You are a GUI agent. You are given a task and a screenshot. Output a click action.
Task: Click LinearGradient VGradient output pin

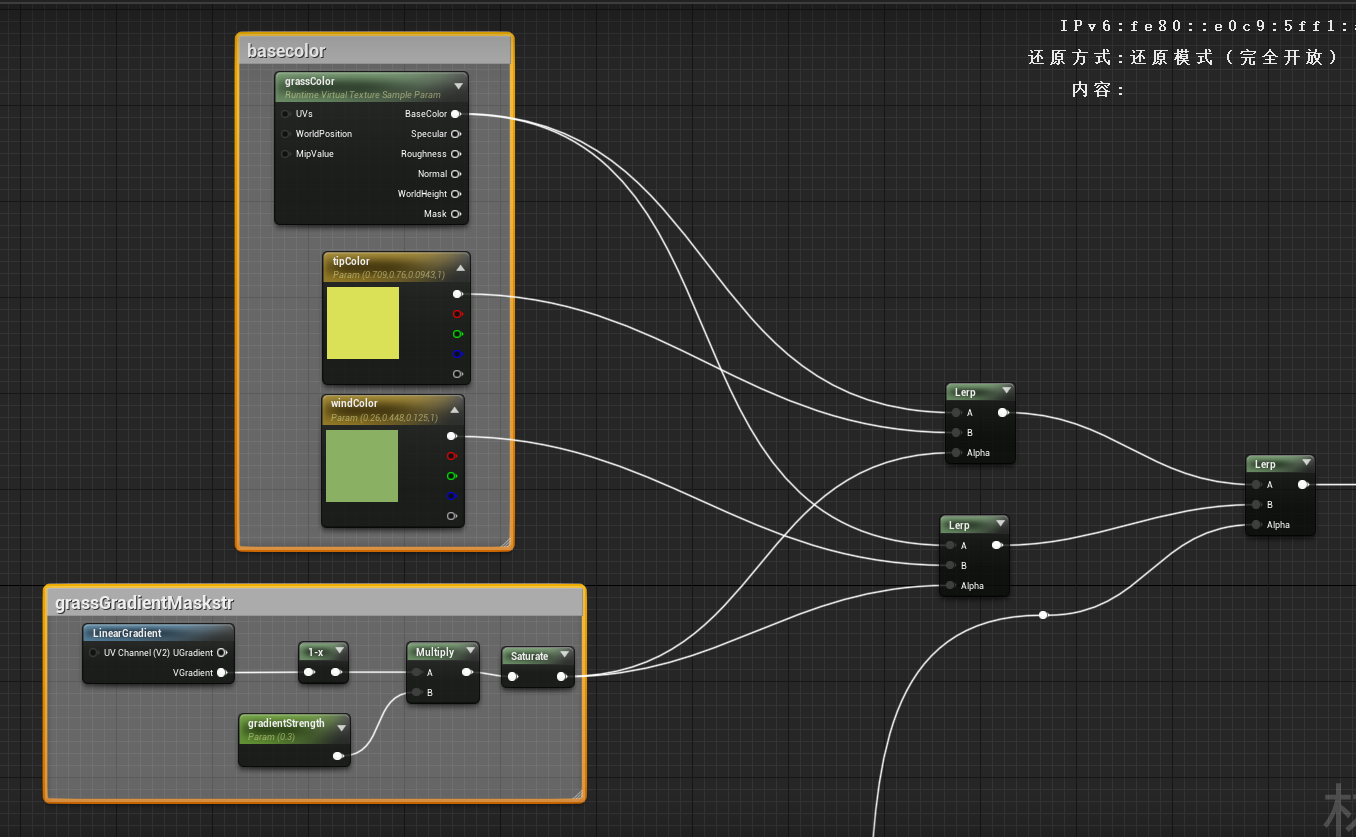click(x=221, y=673)
